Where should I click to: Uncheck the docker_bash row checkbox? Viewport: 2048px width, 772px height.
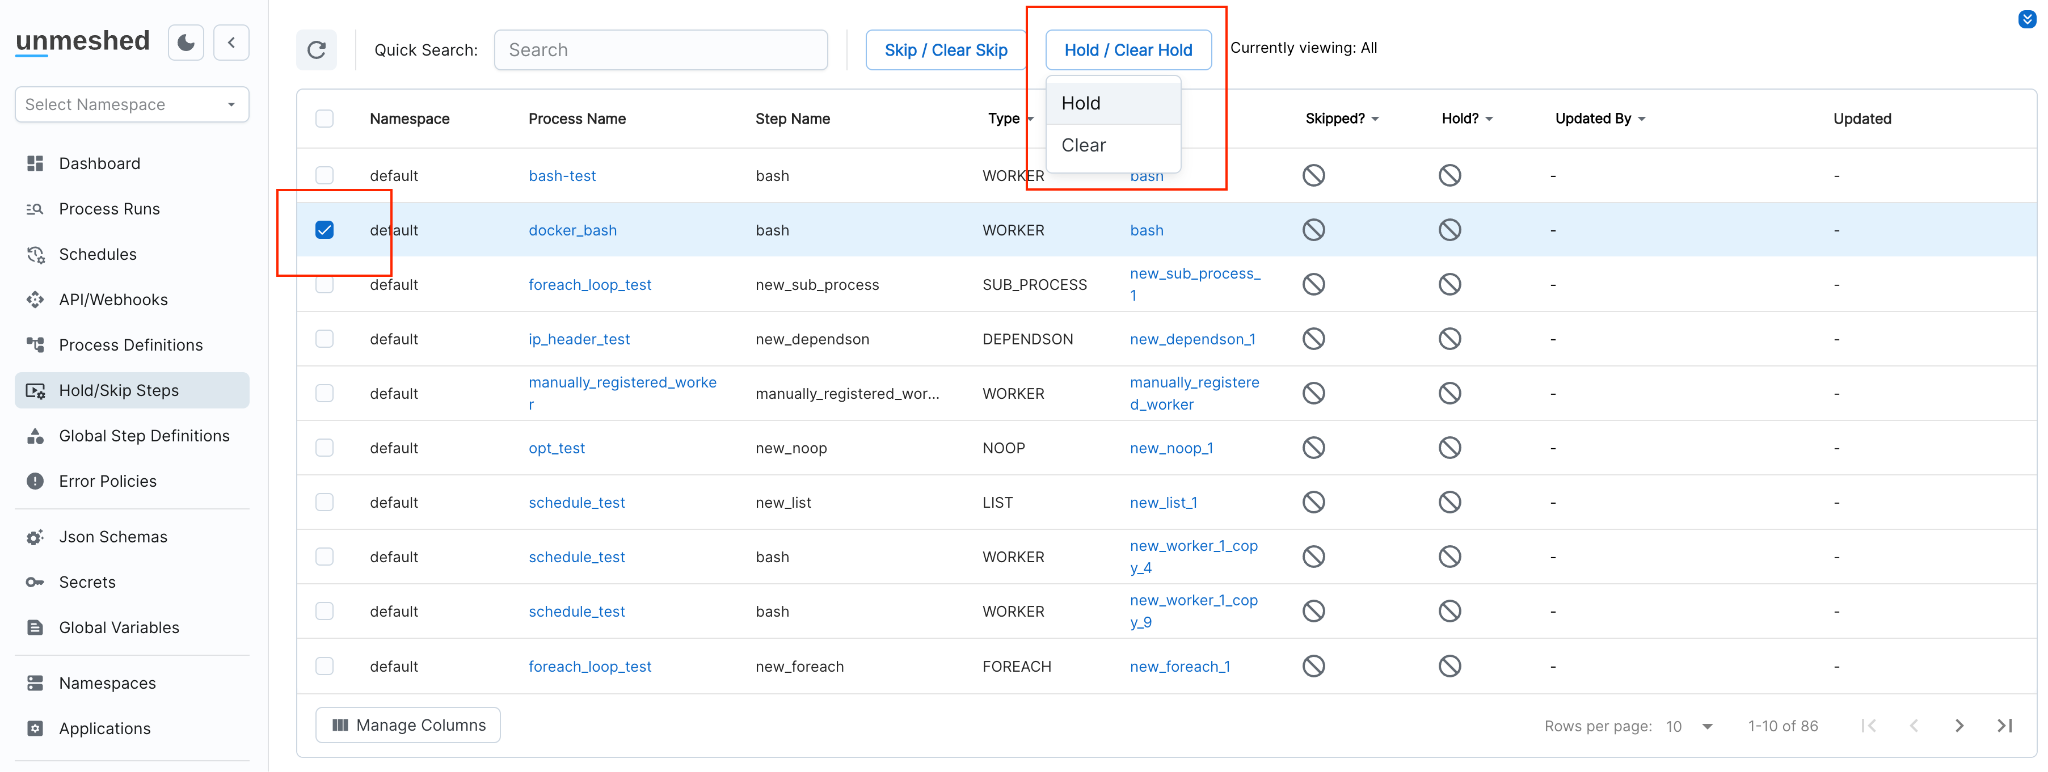tap(324, 230)
